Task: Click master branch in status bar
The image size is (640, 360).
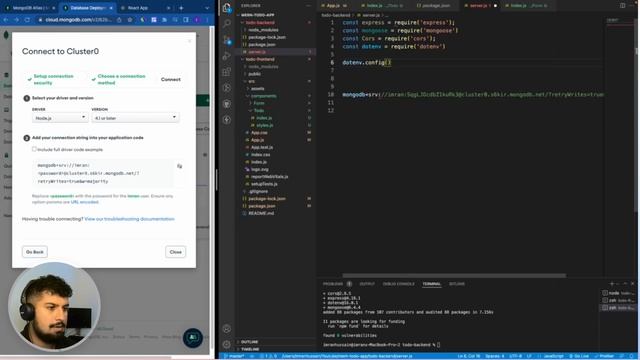Action: point(234,356)
